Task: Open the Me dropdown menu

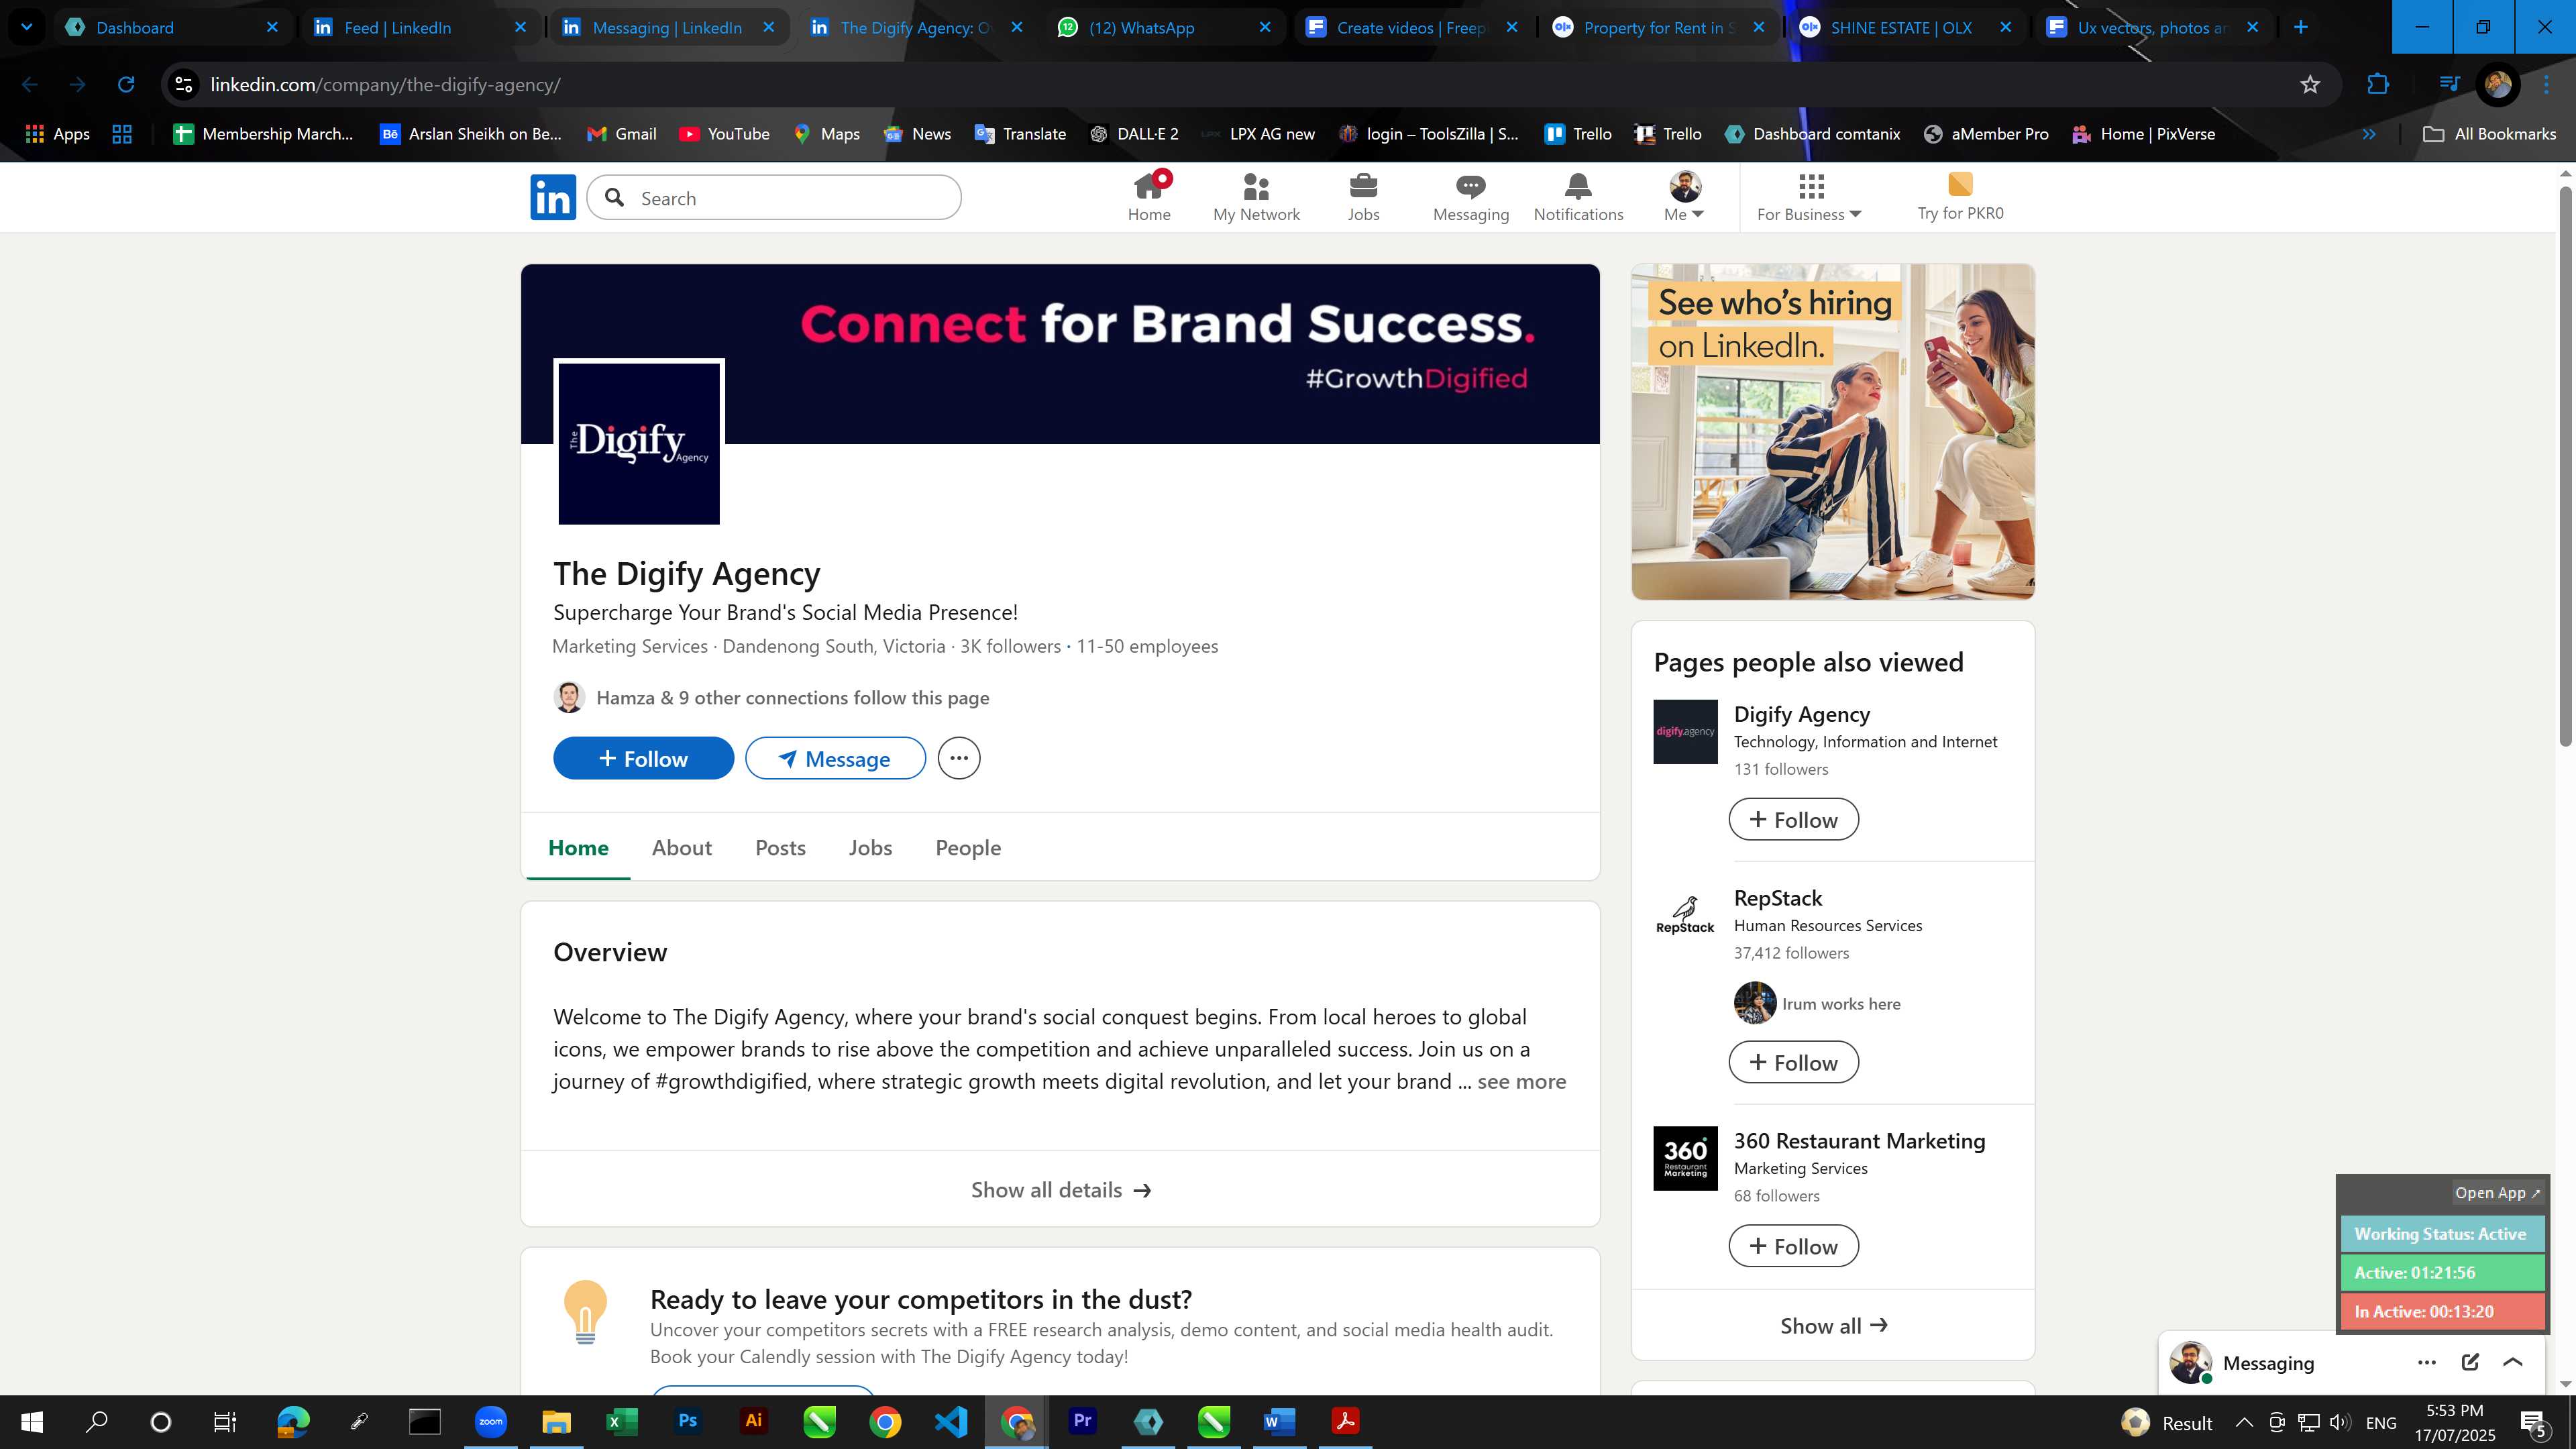Action: coord(1684,197)
